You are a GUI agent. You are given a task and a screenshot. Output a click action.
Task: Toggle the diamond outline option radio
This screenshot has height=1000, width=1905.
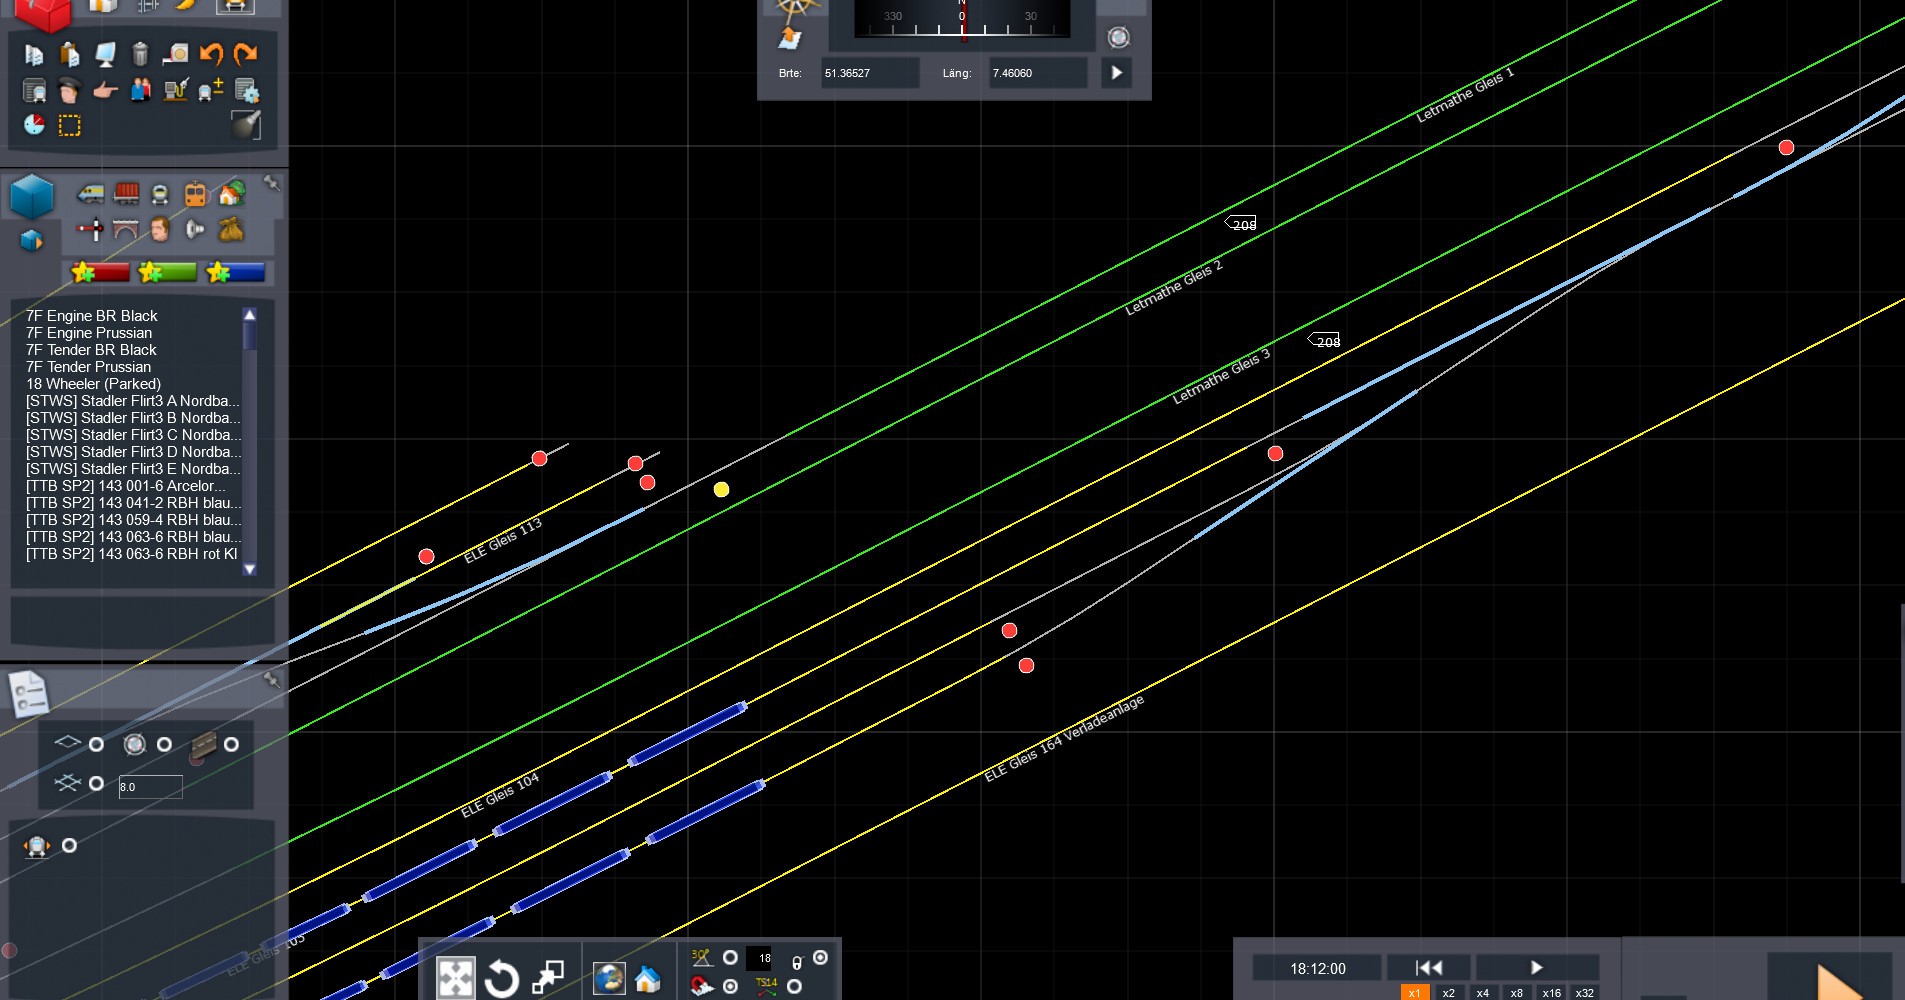pyautogui.click(x=96, y=745)
